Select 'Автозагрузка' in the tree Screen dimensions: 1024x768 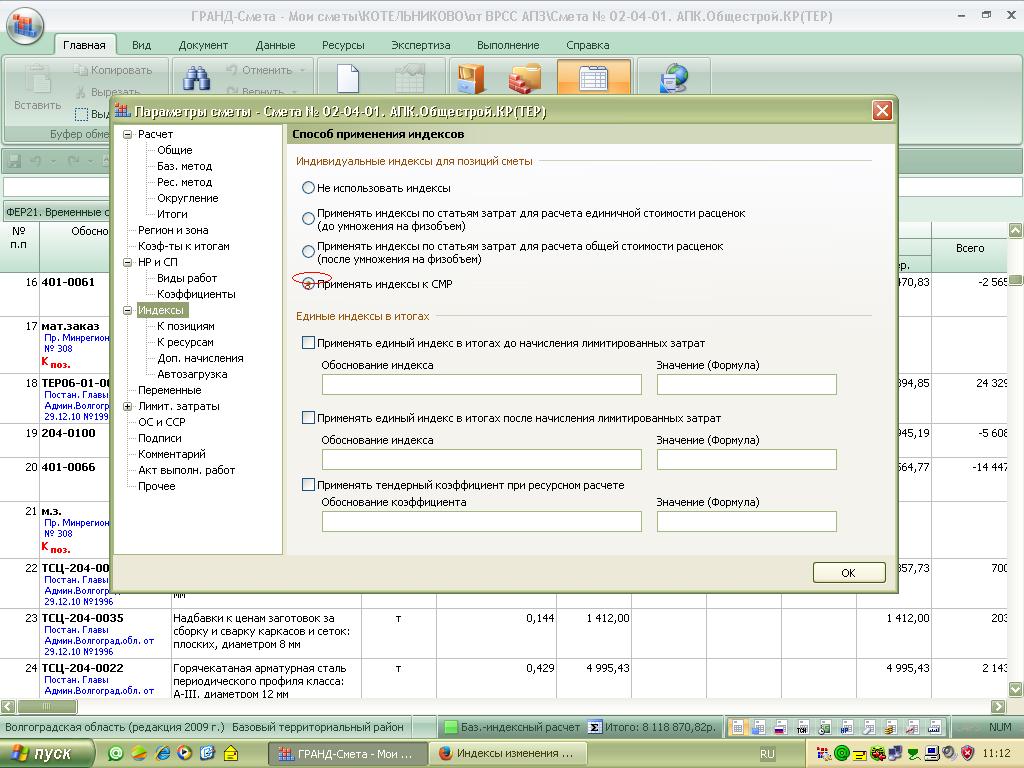point(192,374)
